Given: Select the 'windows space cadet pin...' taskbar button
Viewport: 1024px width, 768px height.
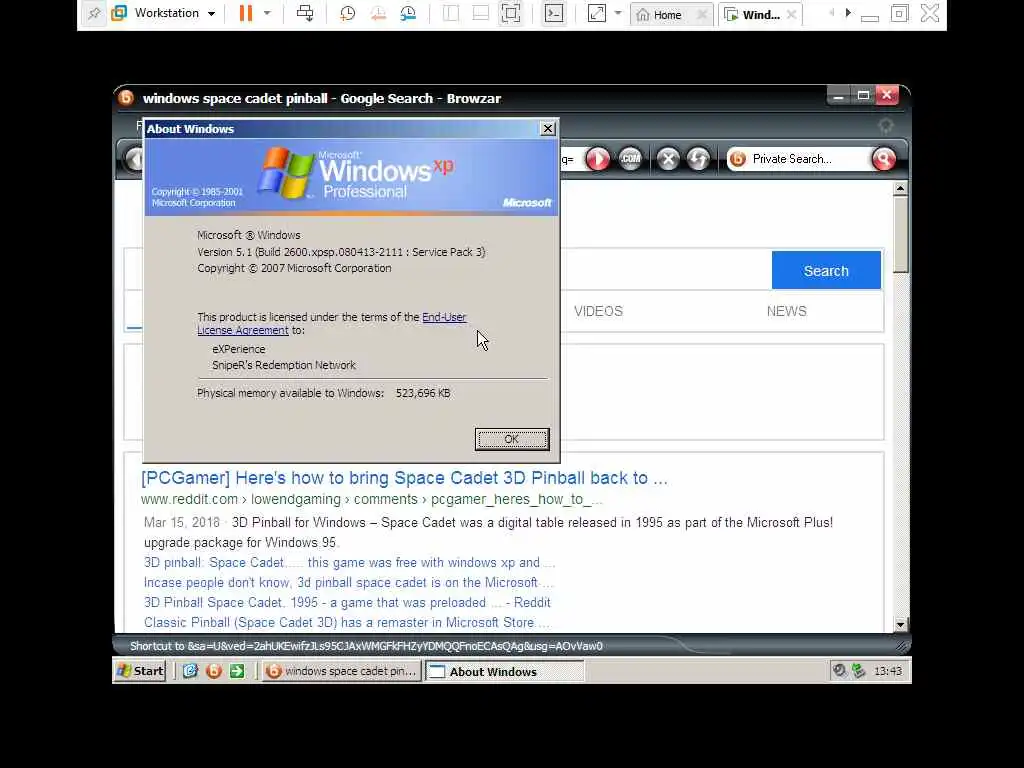Looking at the screenshot, I should pos(342,671).
